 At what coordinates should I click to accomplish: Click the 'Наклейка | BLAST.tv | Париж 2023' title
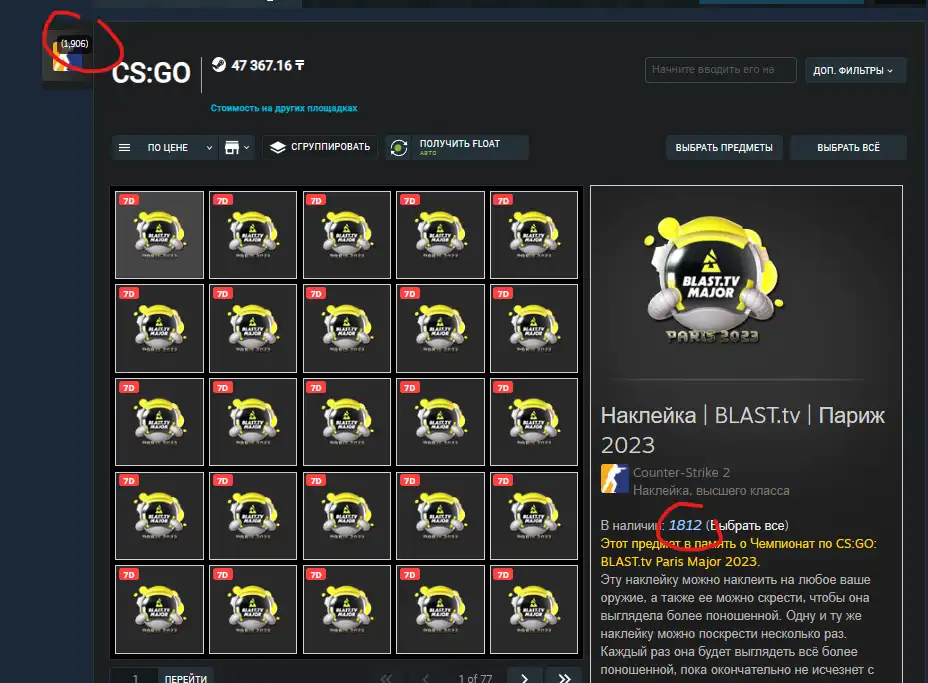pyautogui.click(x=743, y=430)
